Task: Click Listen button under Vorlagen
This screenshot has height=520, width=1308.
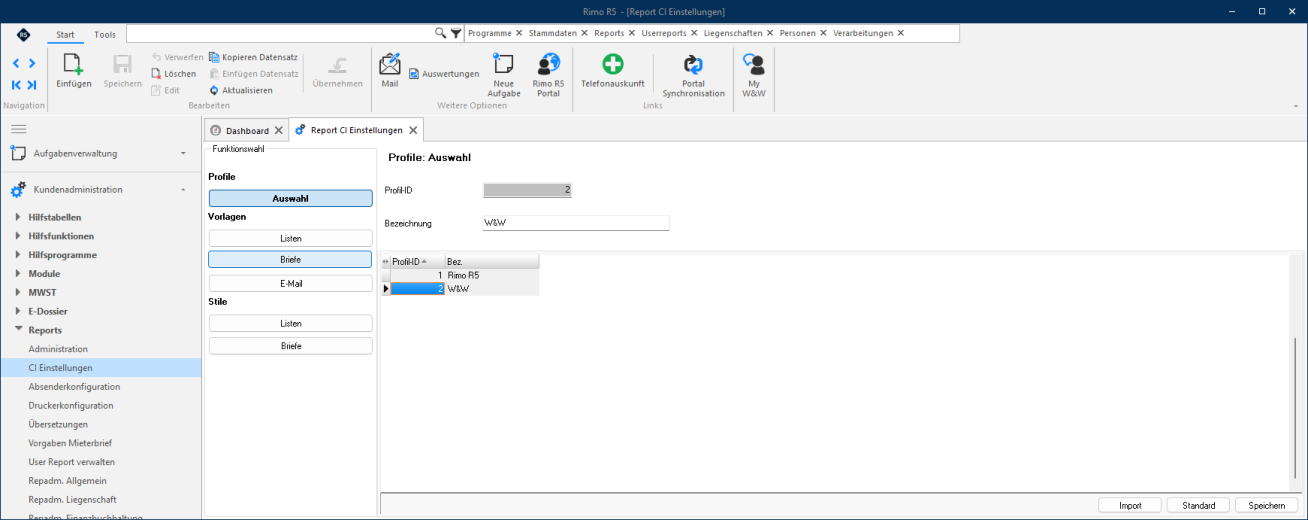Action: pyautogui.click(x=290, y=238)
